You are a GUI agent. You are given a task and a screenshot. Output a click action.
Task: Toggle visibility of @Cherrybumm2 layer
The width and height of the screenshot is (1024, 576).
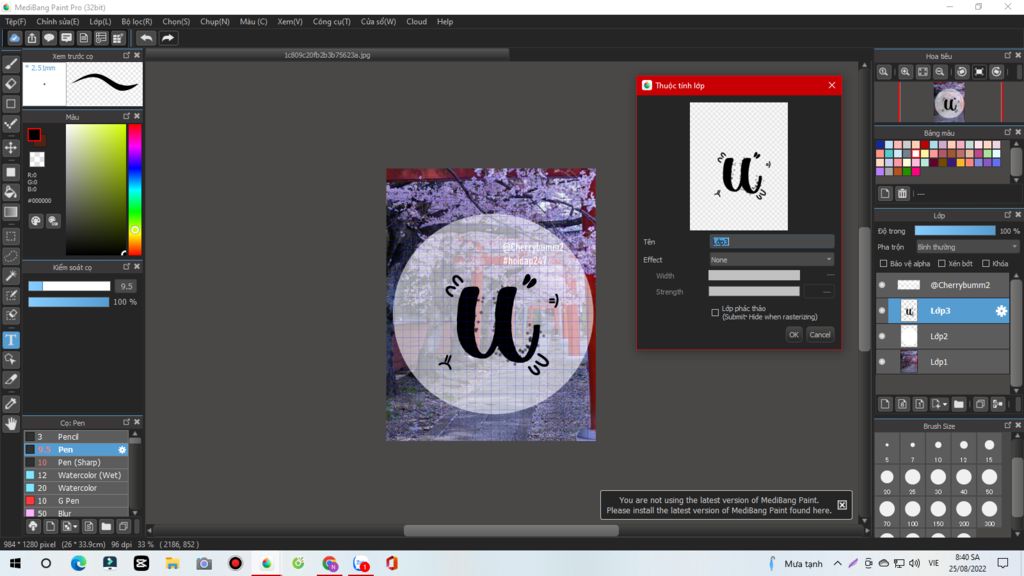[x=882, y=285]
